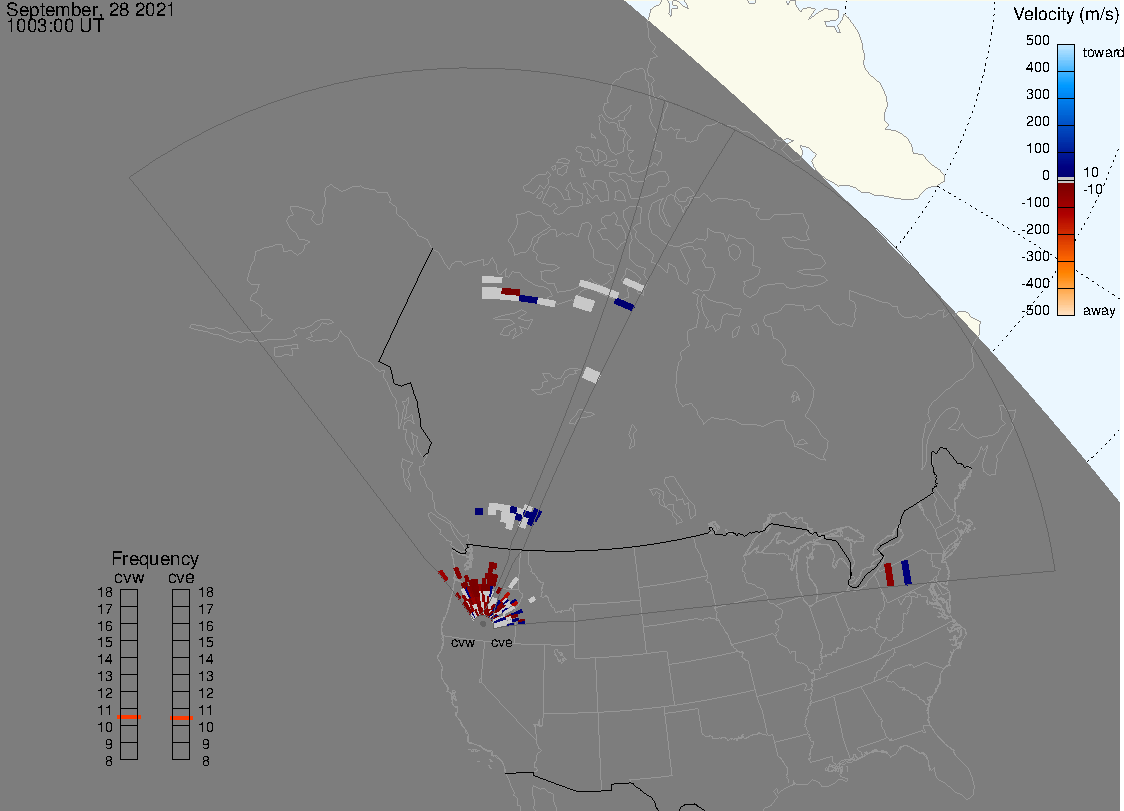Click the Frequency legend heading
This screenshot has width=1124, height=811.
click(x=155, y=559)
